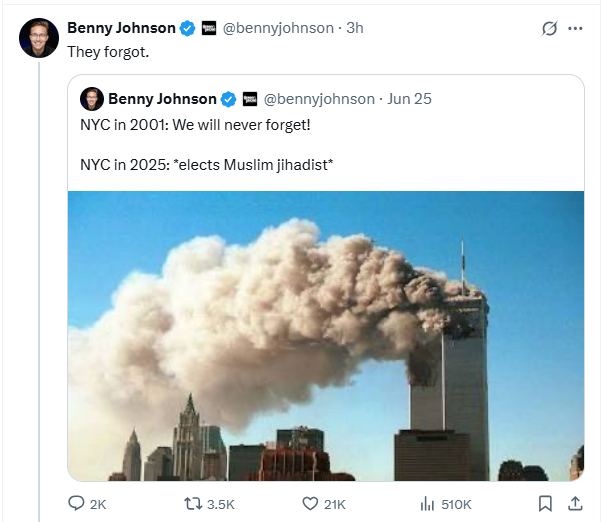Bookmark this post
Screen dimensions: 601x522
point(545,504)
